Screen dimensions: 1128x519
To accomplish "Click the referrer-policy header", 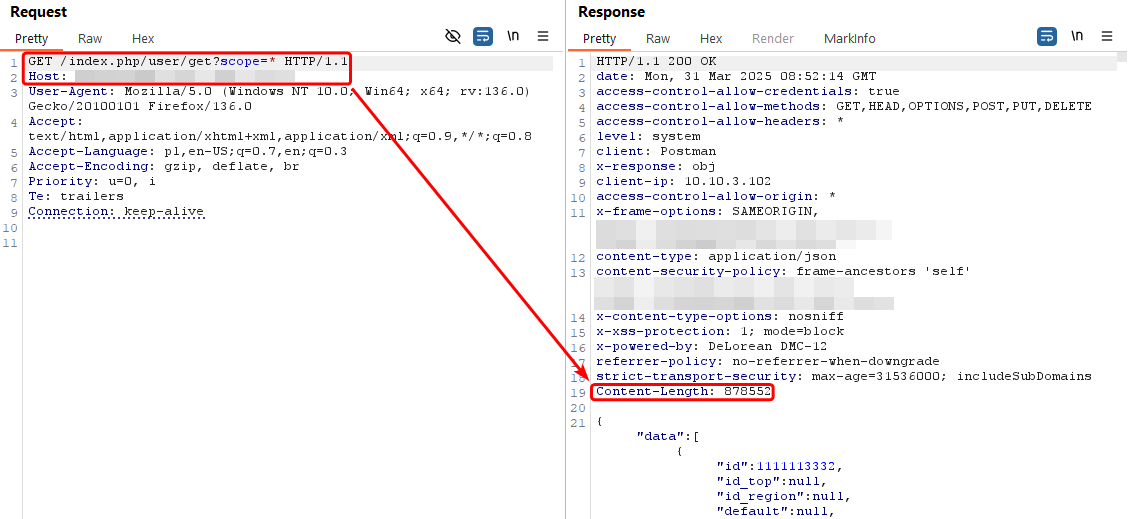I will 768,361.
